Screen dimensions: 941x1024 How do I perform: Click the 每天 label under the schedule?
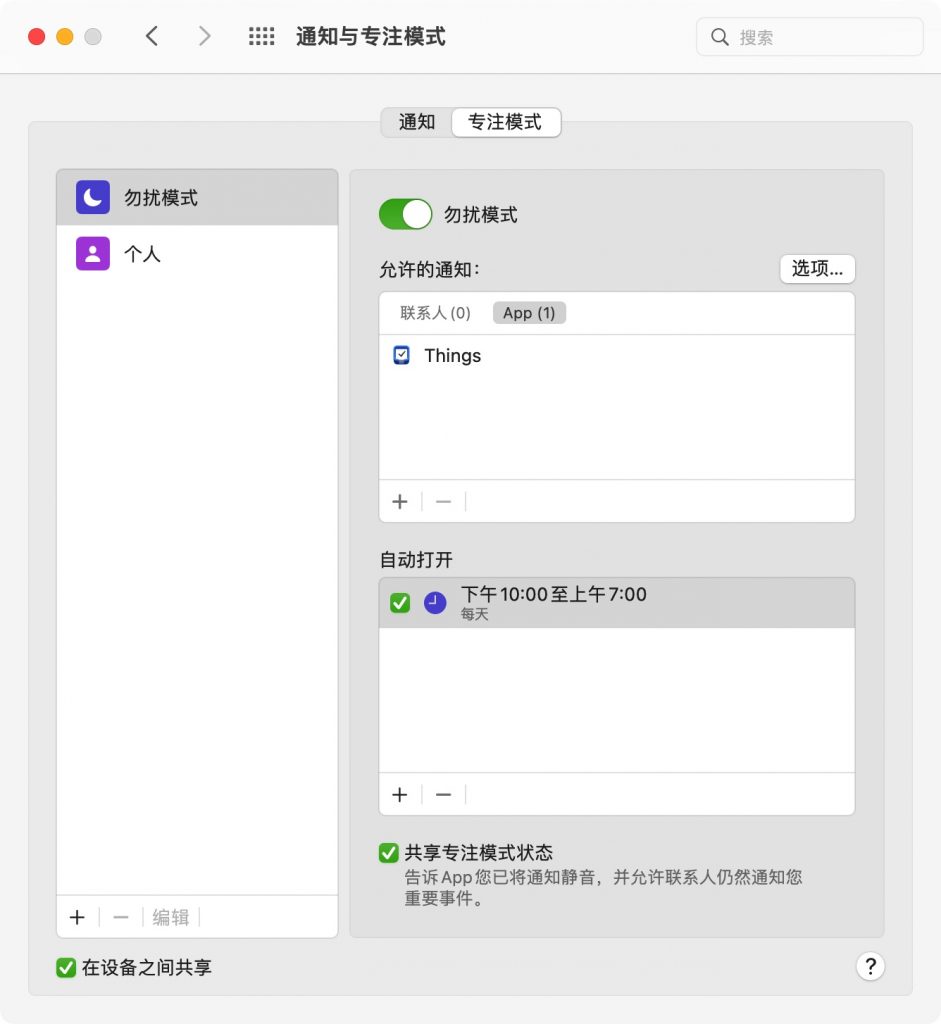click(475, 615)
